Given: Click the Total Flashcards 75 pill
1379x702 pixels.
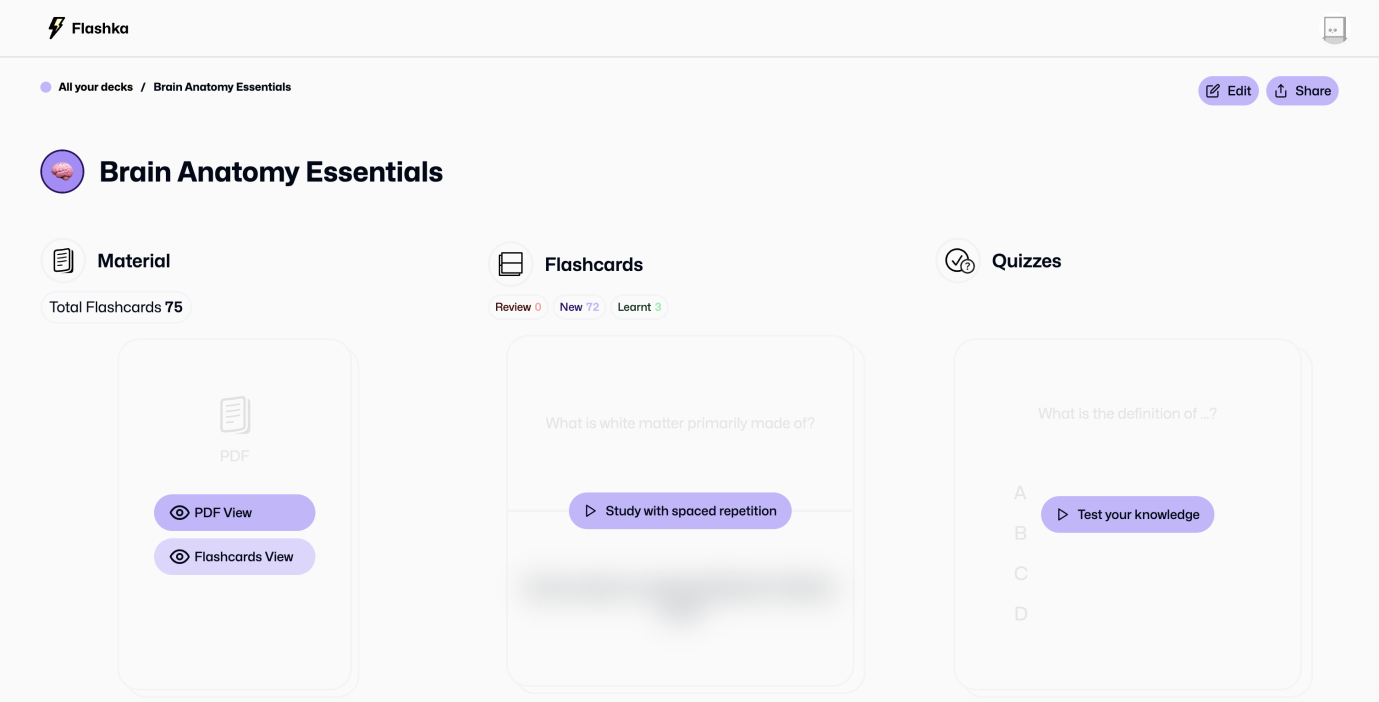Looking at the screenshot, I should (x=116, y=307).
